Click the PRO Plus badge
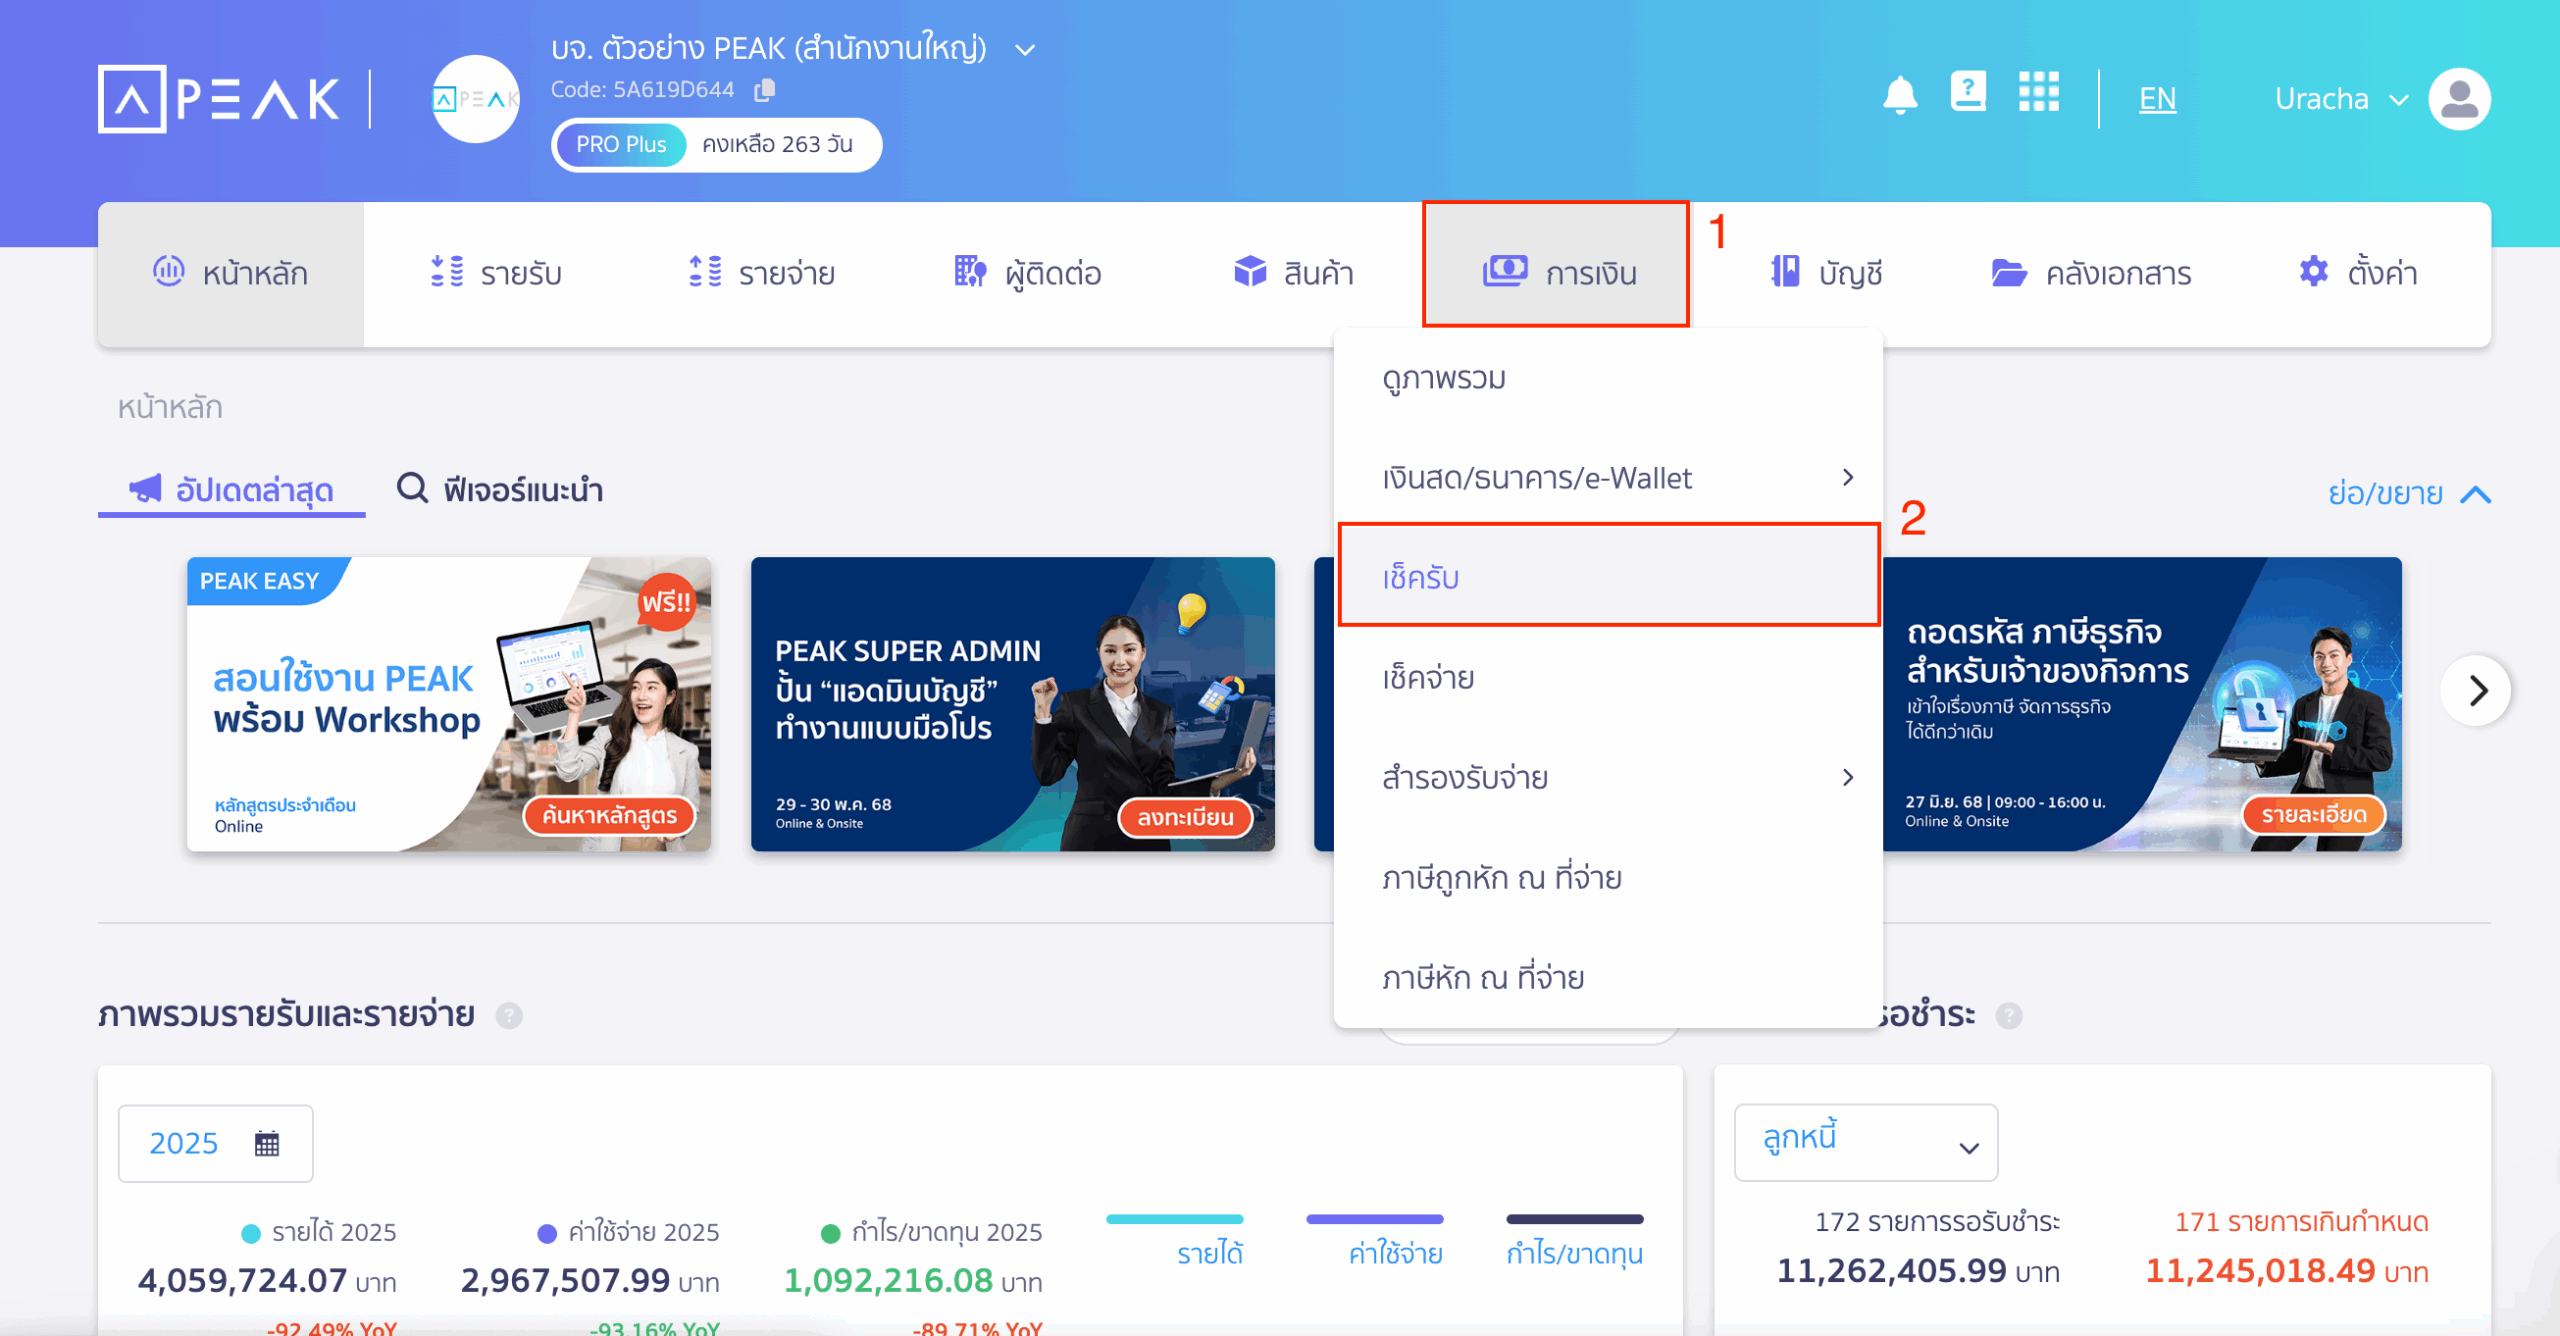The width and height of the screenshot is (2560, 1336). tap(621, 144)
